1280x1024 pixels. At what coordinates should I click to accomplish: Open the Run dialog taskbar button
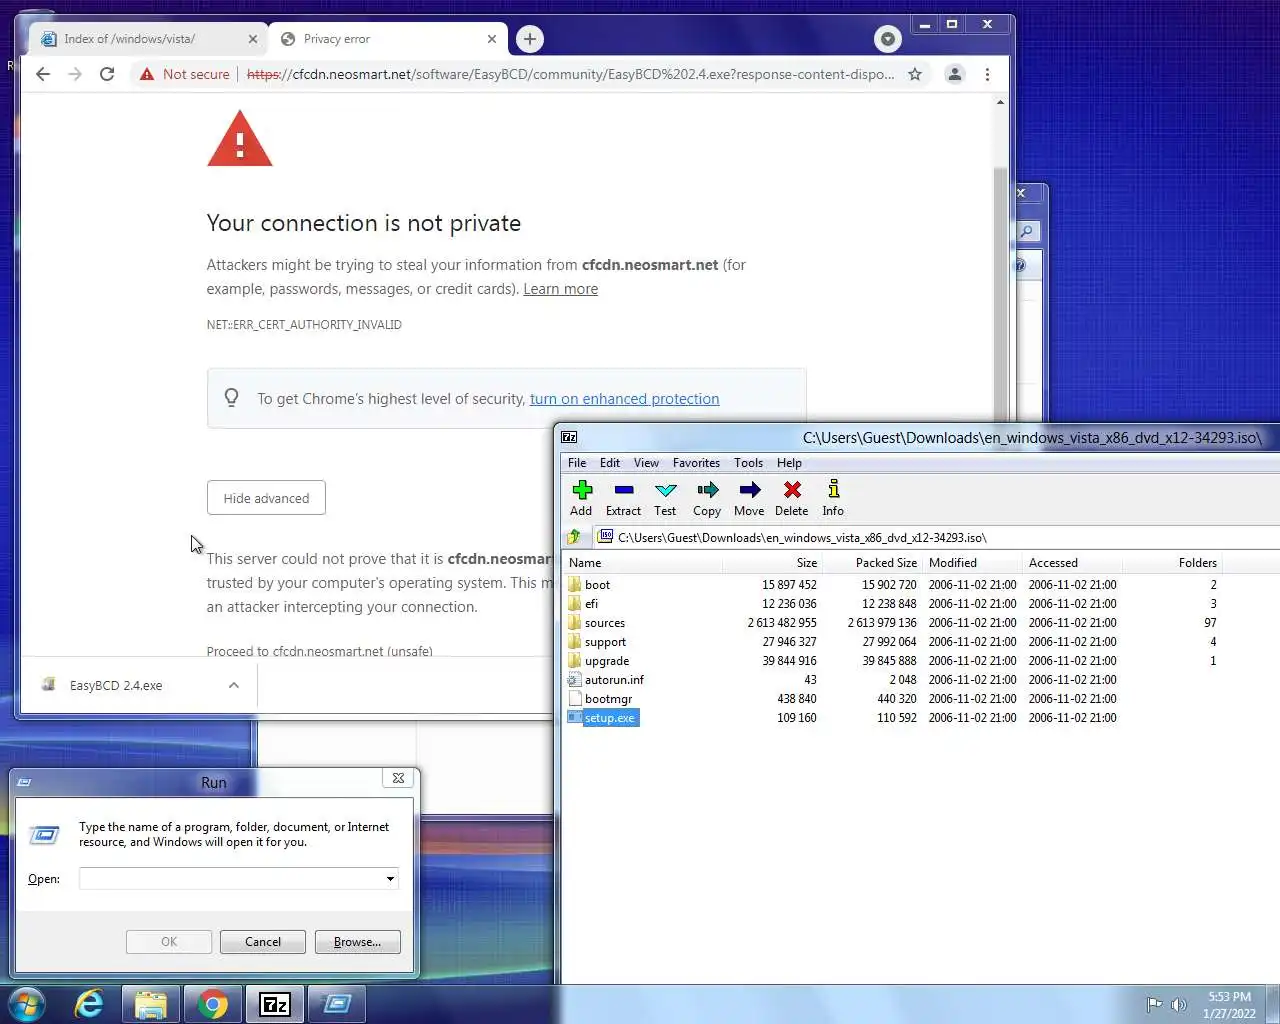(337, 1004)
